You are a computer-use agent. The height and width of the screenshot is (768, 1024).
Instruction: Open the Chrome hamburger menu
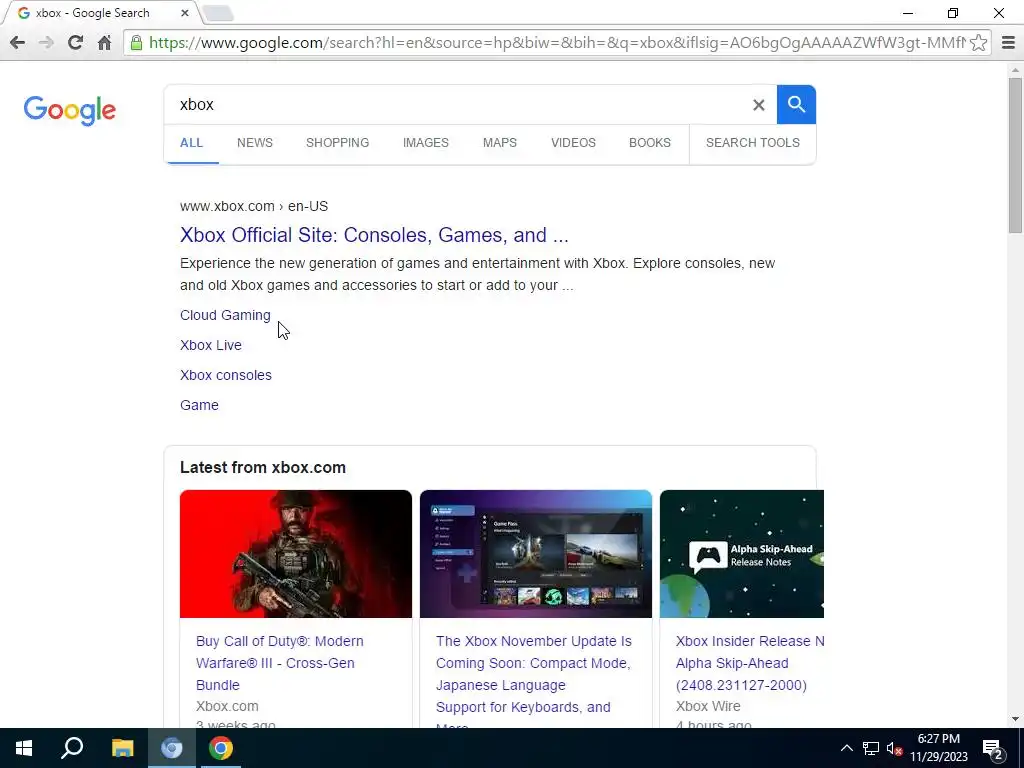pyautogui.click(x=1008, y=43)
